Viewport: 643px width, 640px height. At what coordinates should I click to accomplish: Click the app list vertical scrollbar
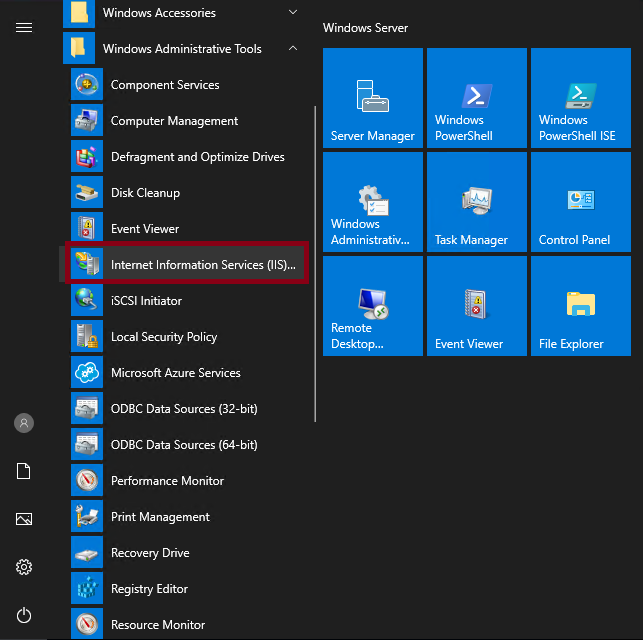coord(315,264)
